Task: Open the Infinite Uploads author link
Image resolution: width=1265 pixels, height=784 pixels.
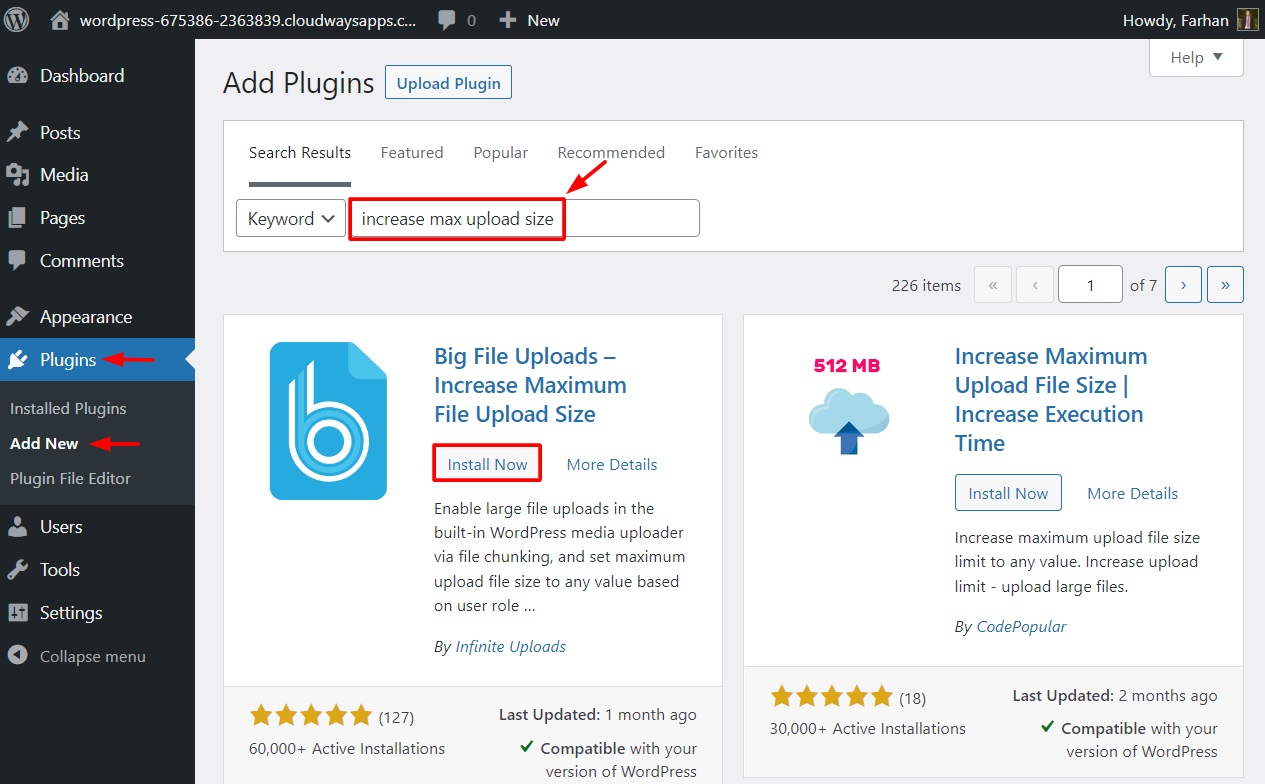Action: click(510, 647)
